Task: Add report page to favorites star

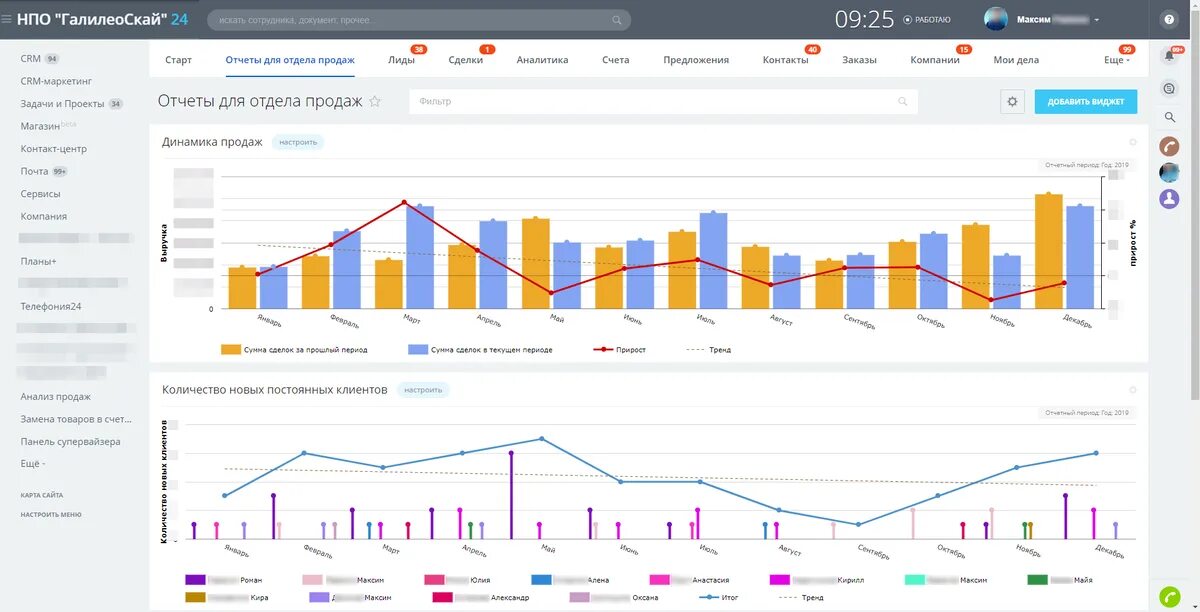Action: click(375, 101)
